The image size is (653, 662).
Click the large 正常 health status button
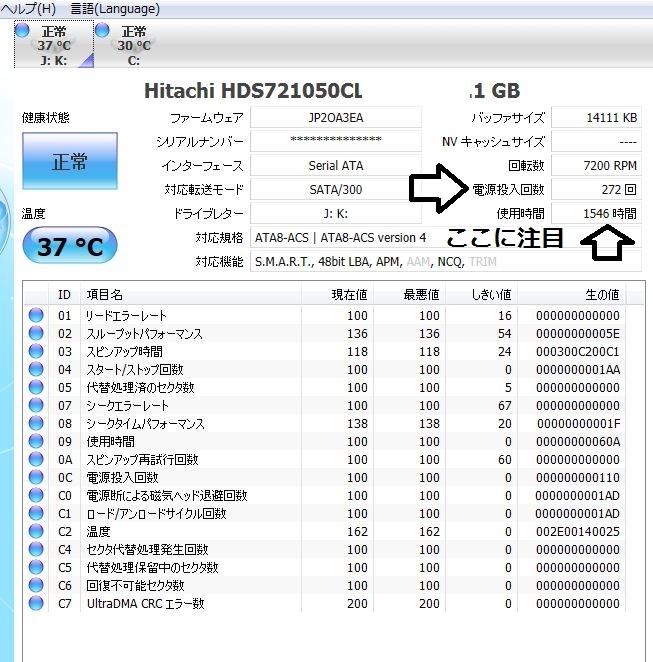click(70, 161)
